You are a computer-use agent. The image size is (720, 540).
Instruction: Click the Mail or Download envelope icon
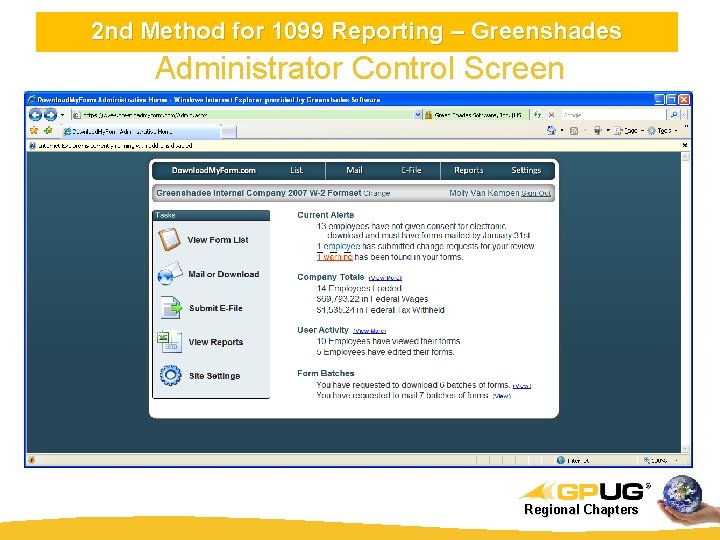(x=169, y=274)
